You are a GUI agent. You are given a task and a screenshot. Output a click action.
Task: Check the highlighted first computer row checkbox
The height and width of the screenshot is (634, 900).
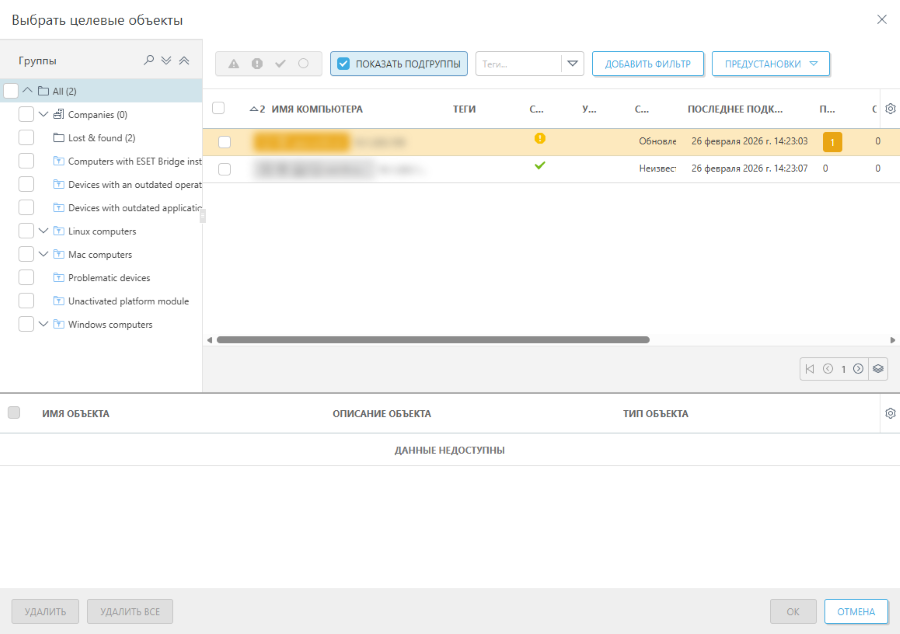(x=224, y=142)
